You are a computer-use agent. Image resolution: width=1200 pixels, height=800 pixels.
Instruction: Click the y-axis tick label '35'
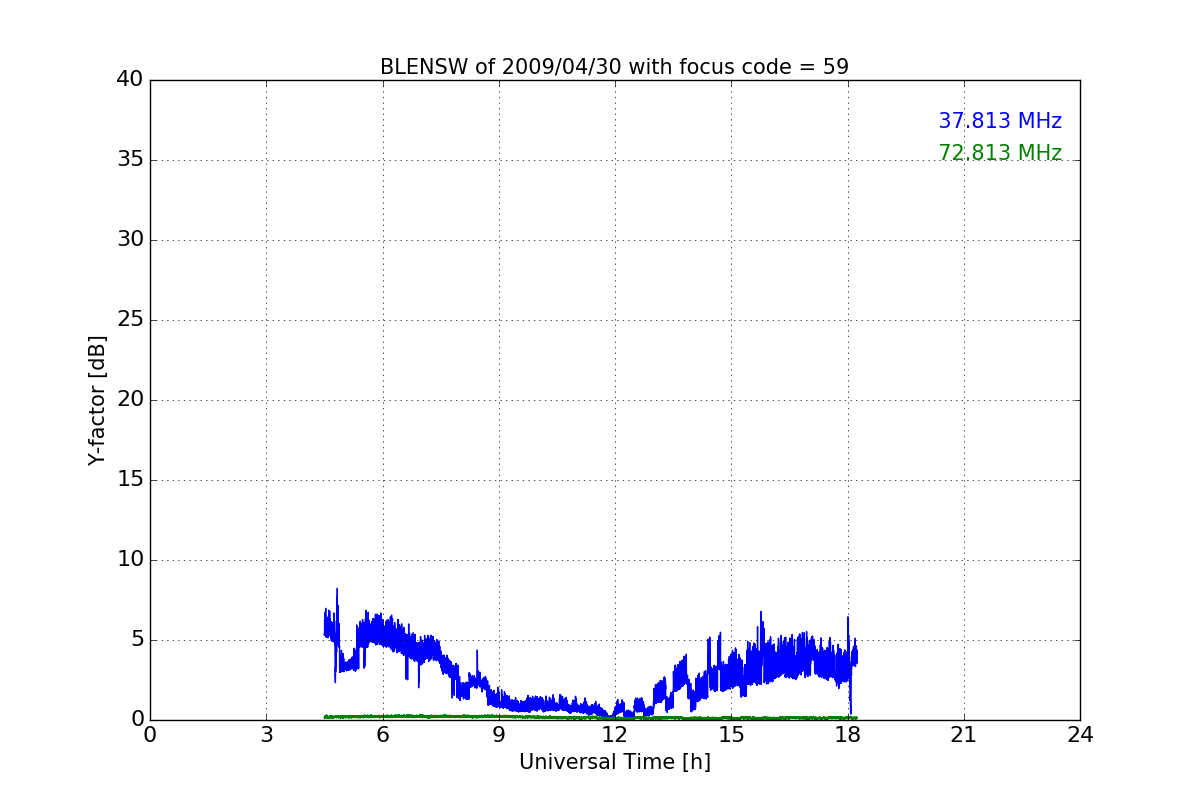[x=130, y=160]
